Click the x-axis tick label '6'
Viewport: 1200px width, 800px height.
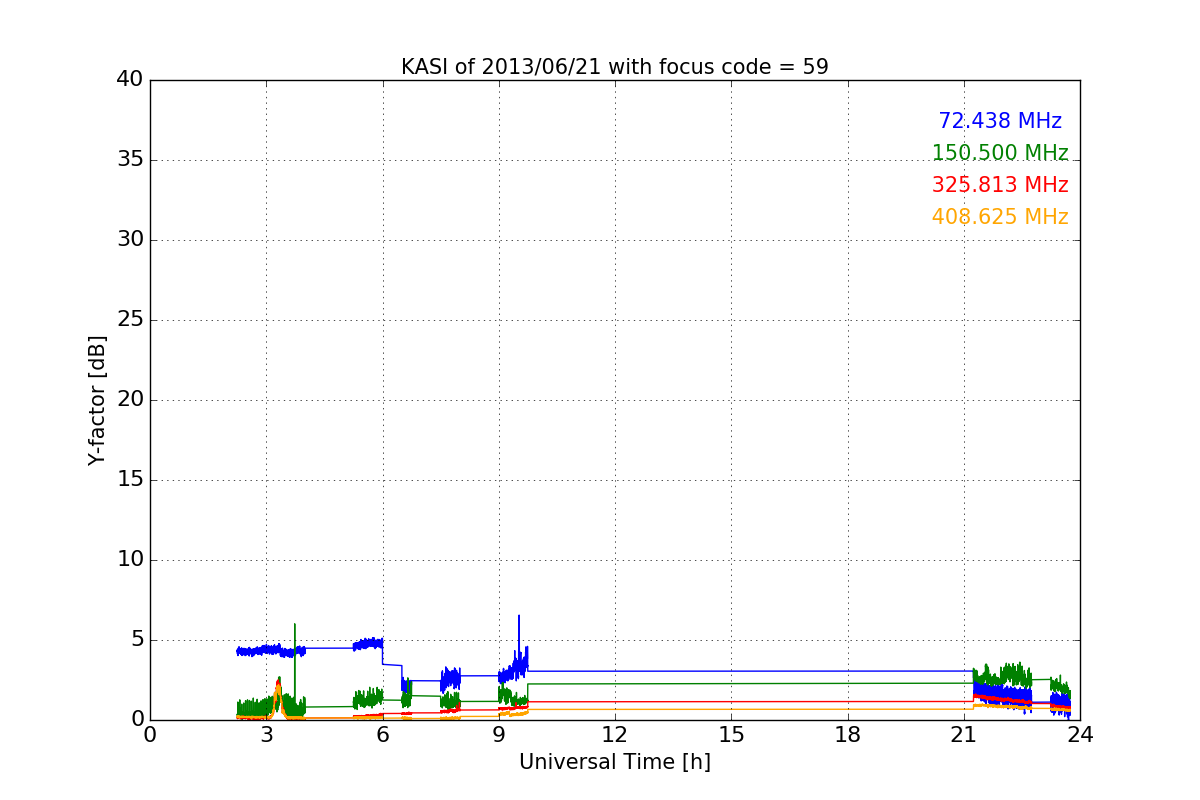(x=383, y=735)
